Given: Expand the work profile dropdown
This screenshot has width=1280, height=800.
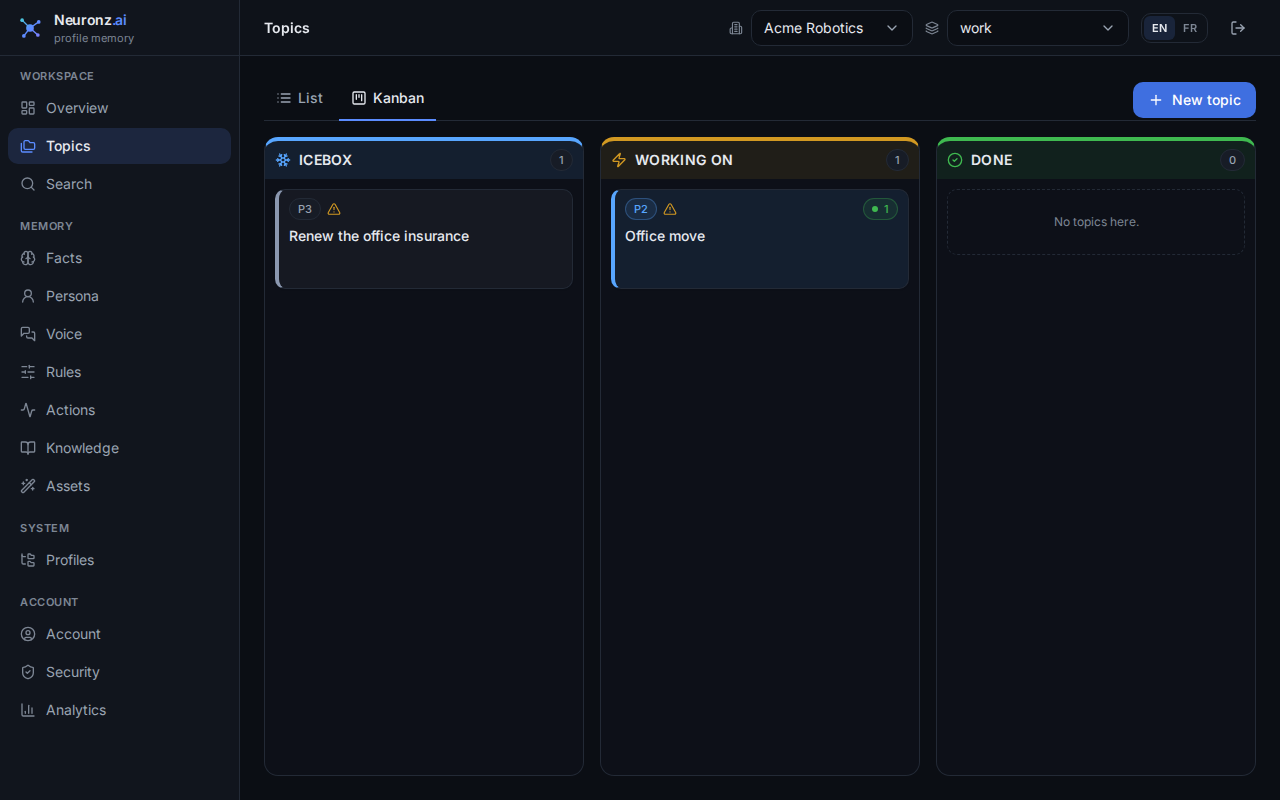Looking at the screenshot, I should click(x=1038, y=28).
